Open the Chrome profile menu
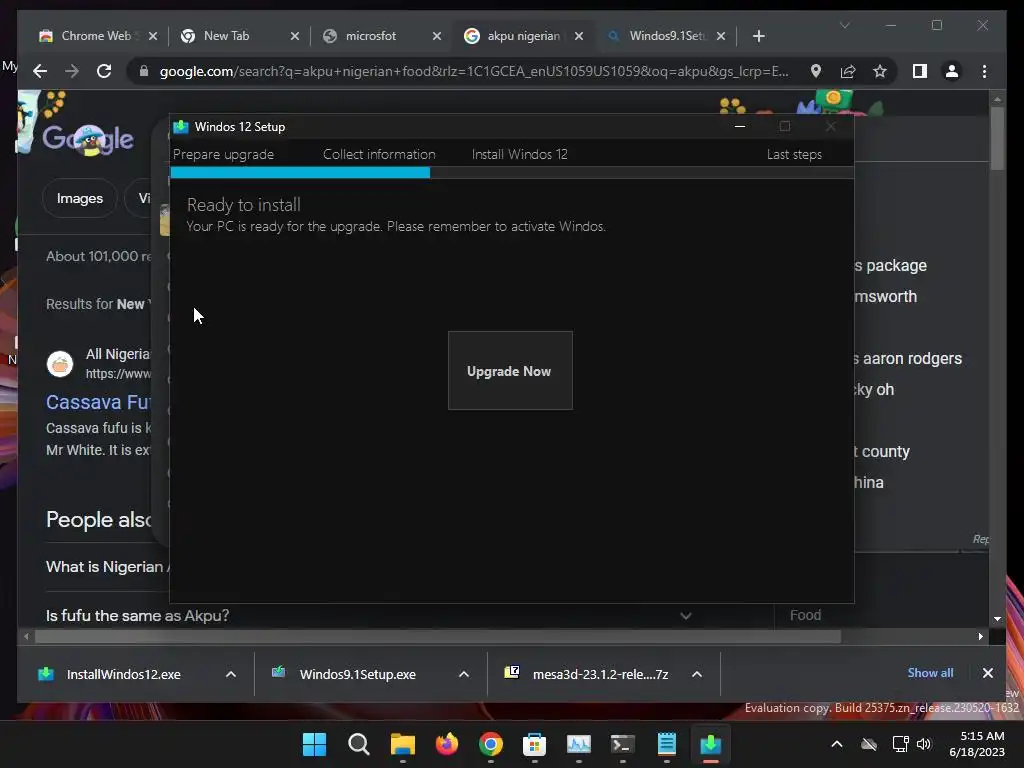The height and width of the screenshot is (768, 1024). click(952, 71)
